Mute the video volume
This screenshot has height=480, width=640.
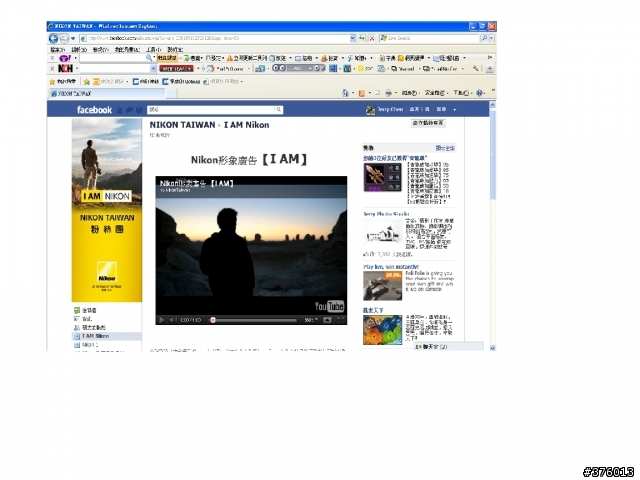pos(173,320)
